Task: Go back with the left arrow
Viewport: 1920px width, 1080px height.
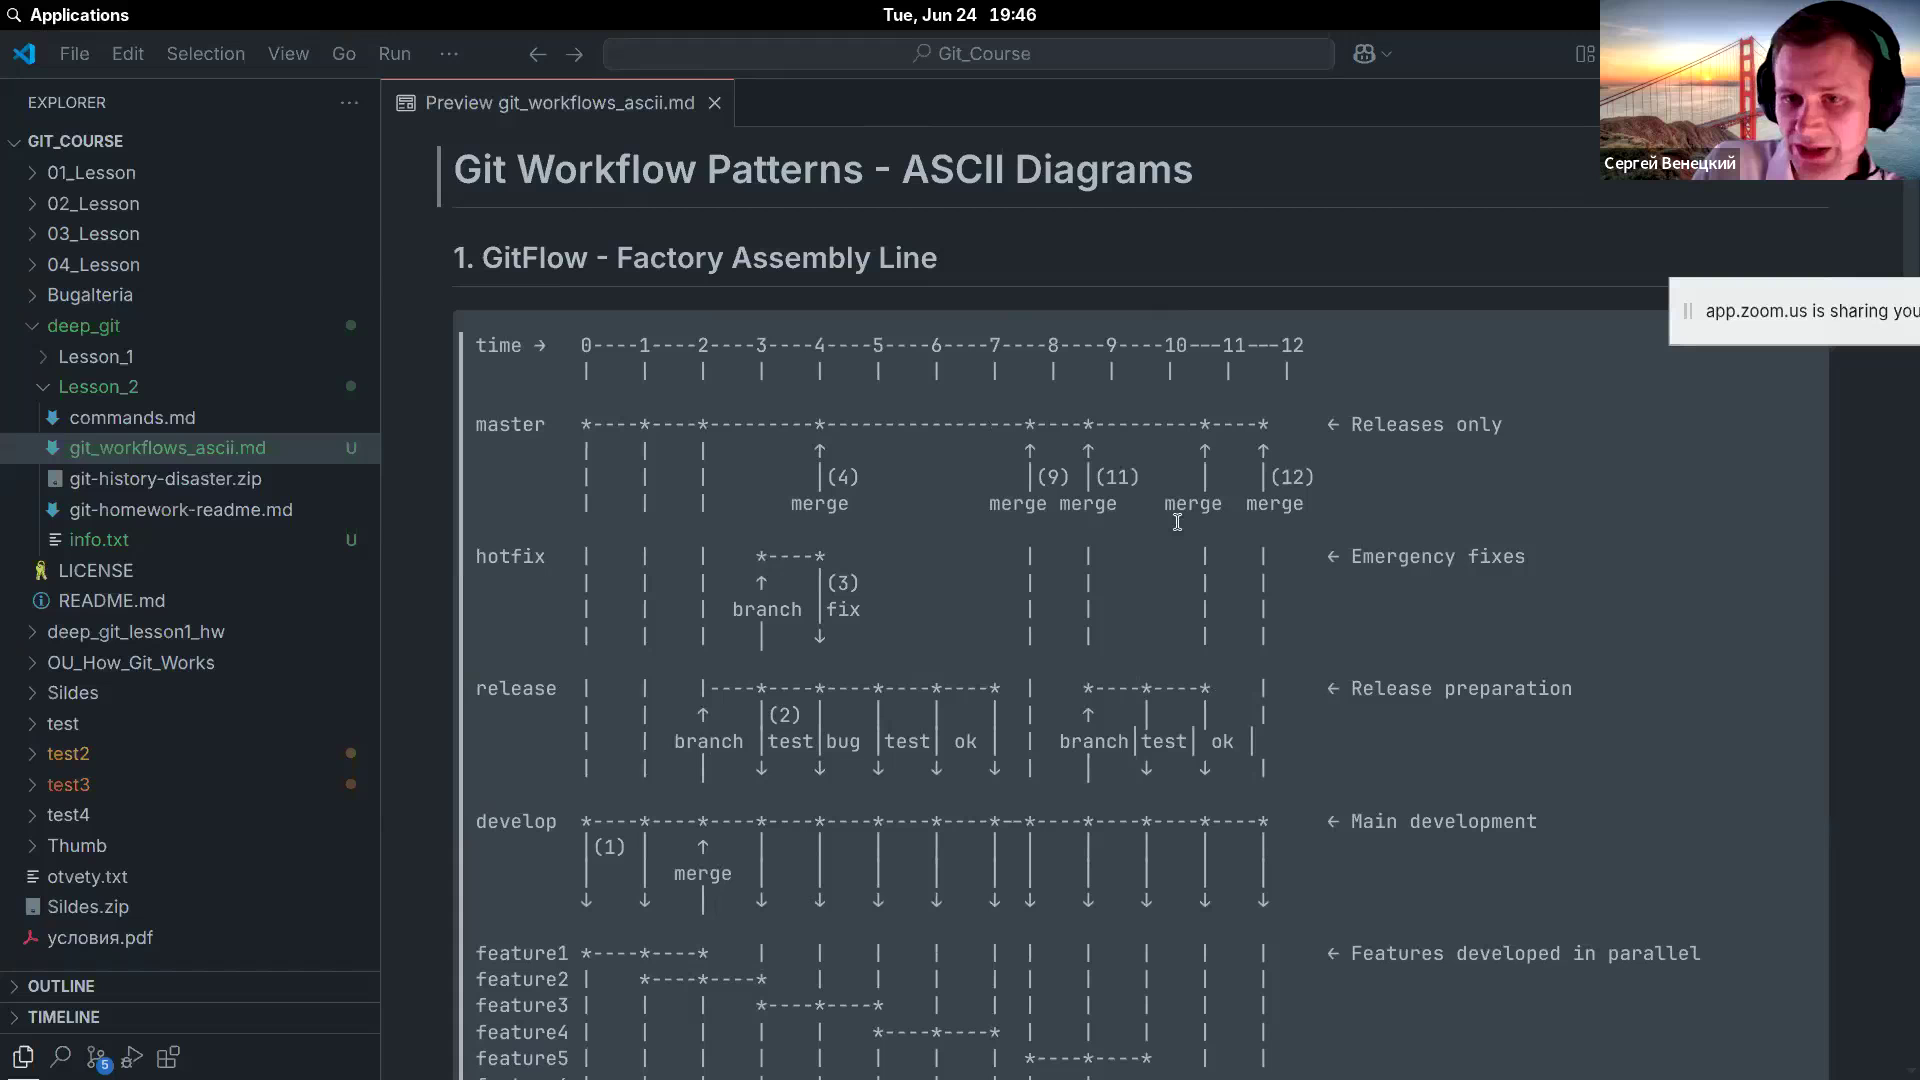Action: pos(537,54)
